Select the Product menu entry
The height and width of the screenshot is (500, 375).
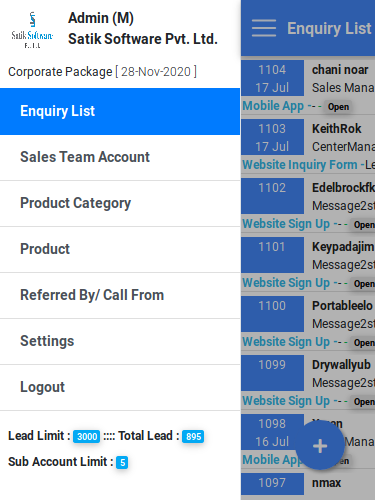point(120,249)
